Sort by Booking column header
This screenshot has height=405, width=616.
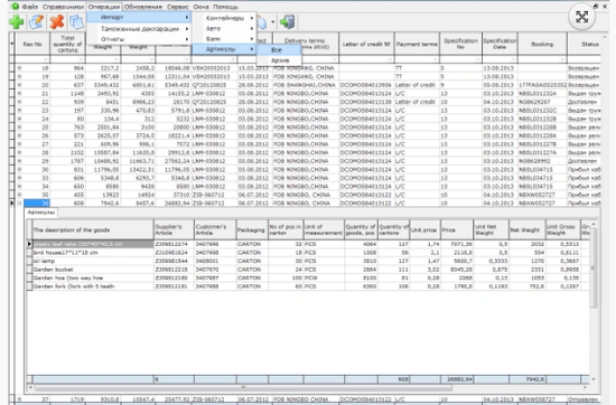540,44
